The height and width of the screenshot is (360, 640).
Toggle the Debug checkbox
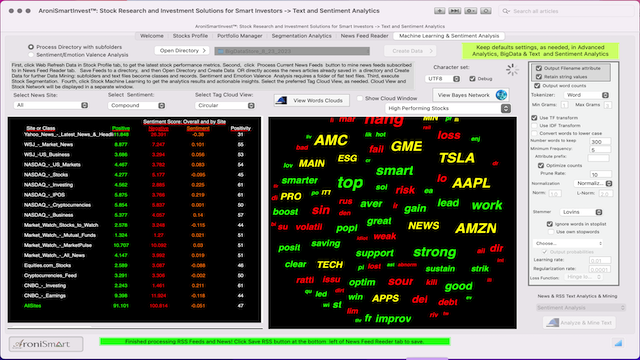tap(472, 79)
